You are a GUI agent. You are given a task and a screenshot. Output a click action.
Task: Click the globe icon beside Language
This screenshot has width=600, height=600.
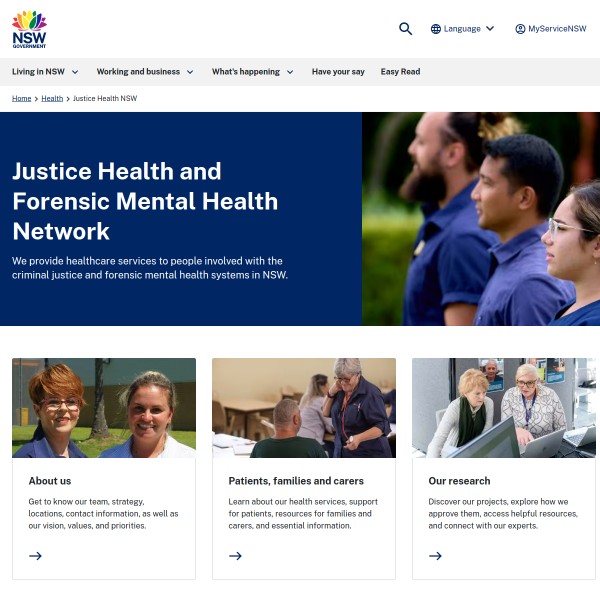(x=435, y=29)
